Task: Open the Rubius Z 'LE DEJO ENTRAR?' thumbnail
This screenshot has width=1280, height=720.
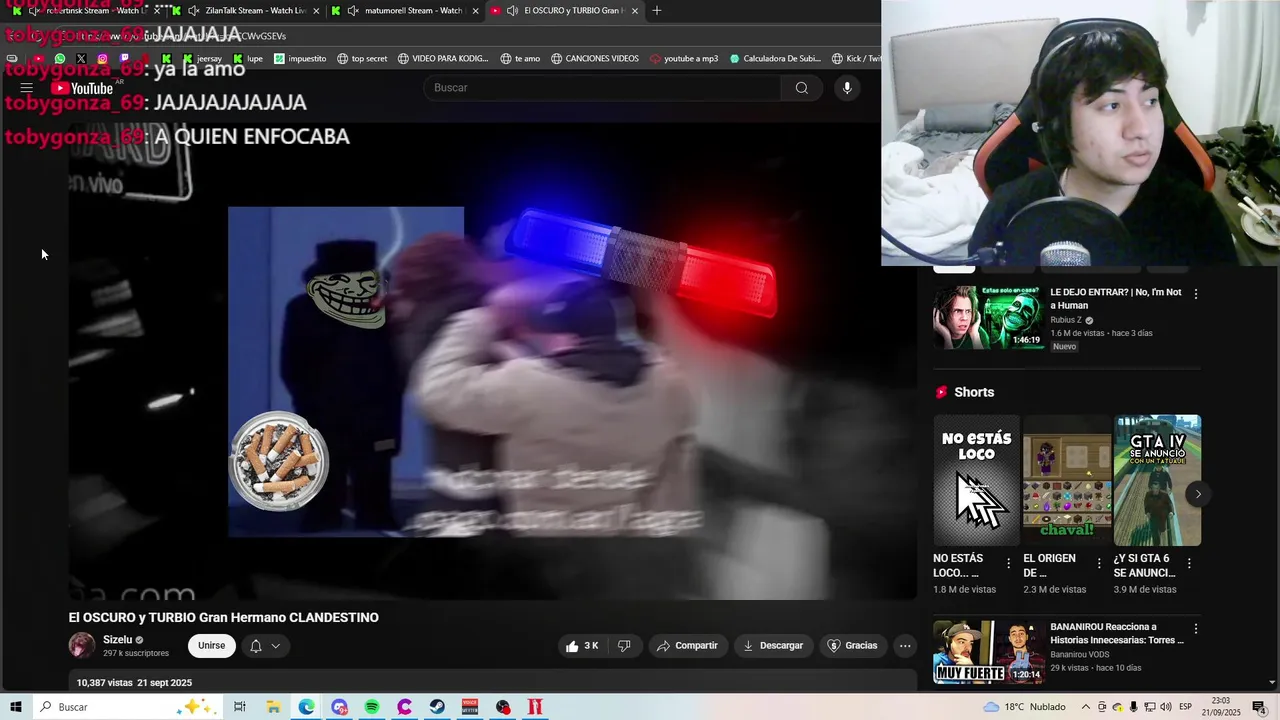Action: pos(988,318)
